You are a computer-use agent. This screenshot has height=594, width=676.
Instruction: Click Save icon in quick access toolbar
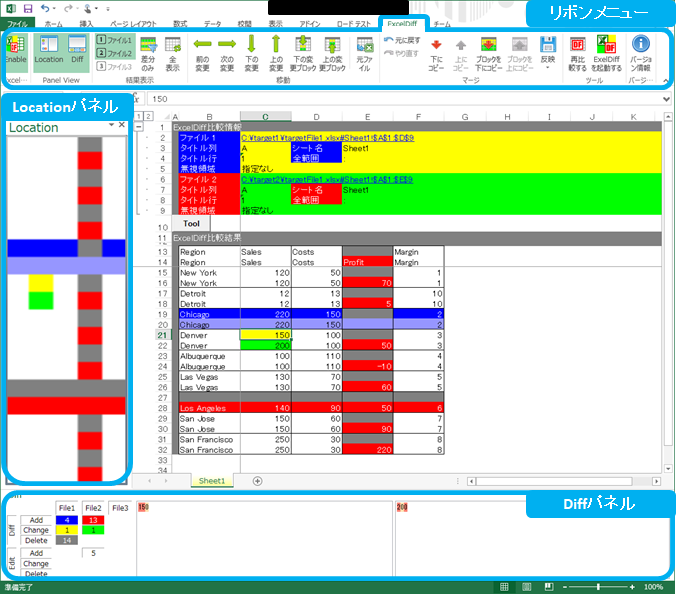28,8
